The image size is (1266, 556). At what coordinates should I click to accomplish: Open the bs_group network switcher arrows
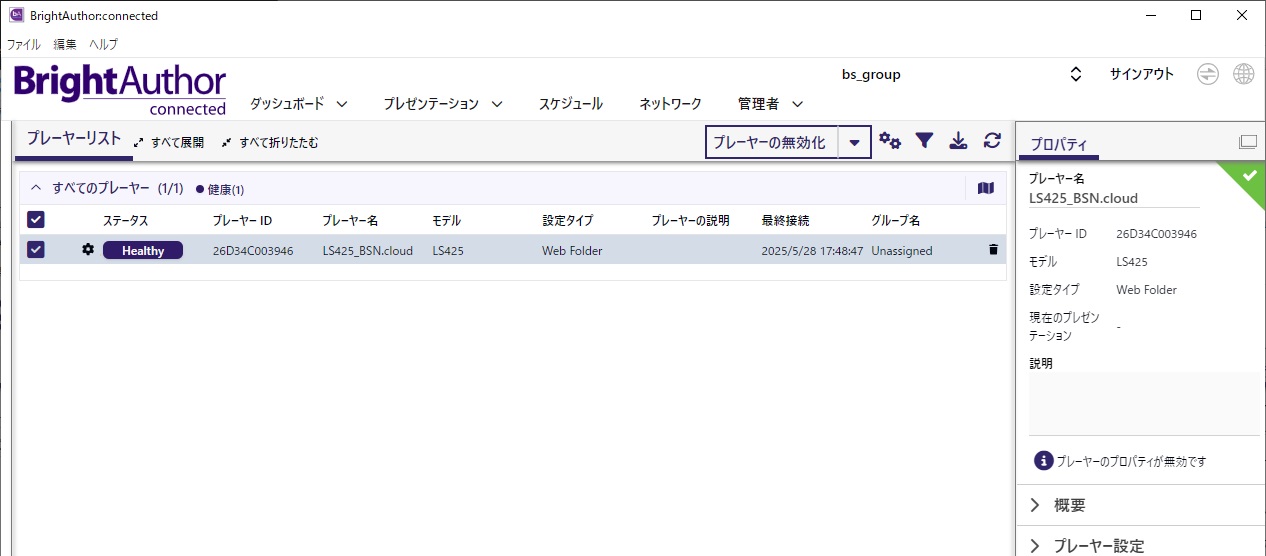point(1076,74)
